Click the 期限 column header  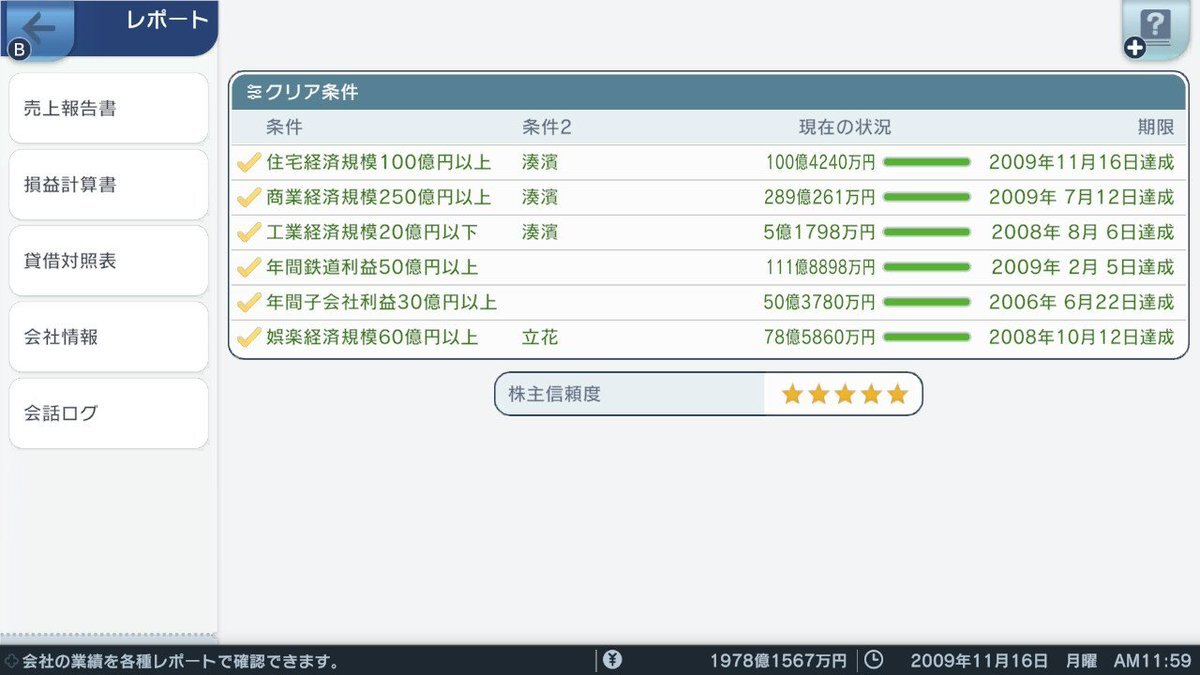[1156, 127]
